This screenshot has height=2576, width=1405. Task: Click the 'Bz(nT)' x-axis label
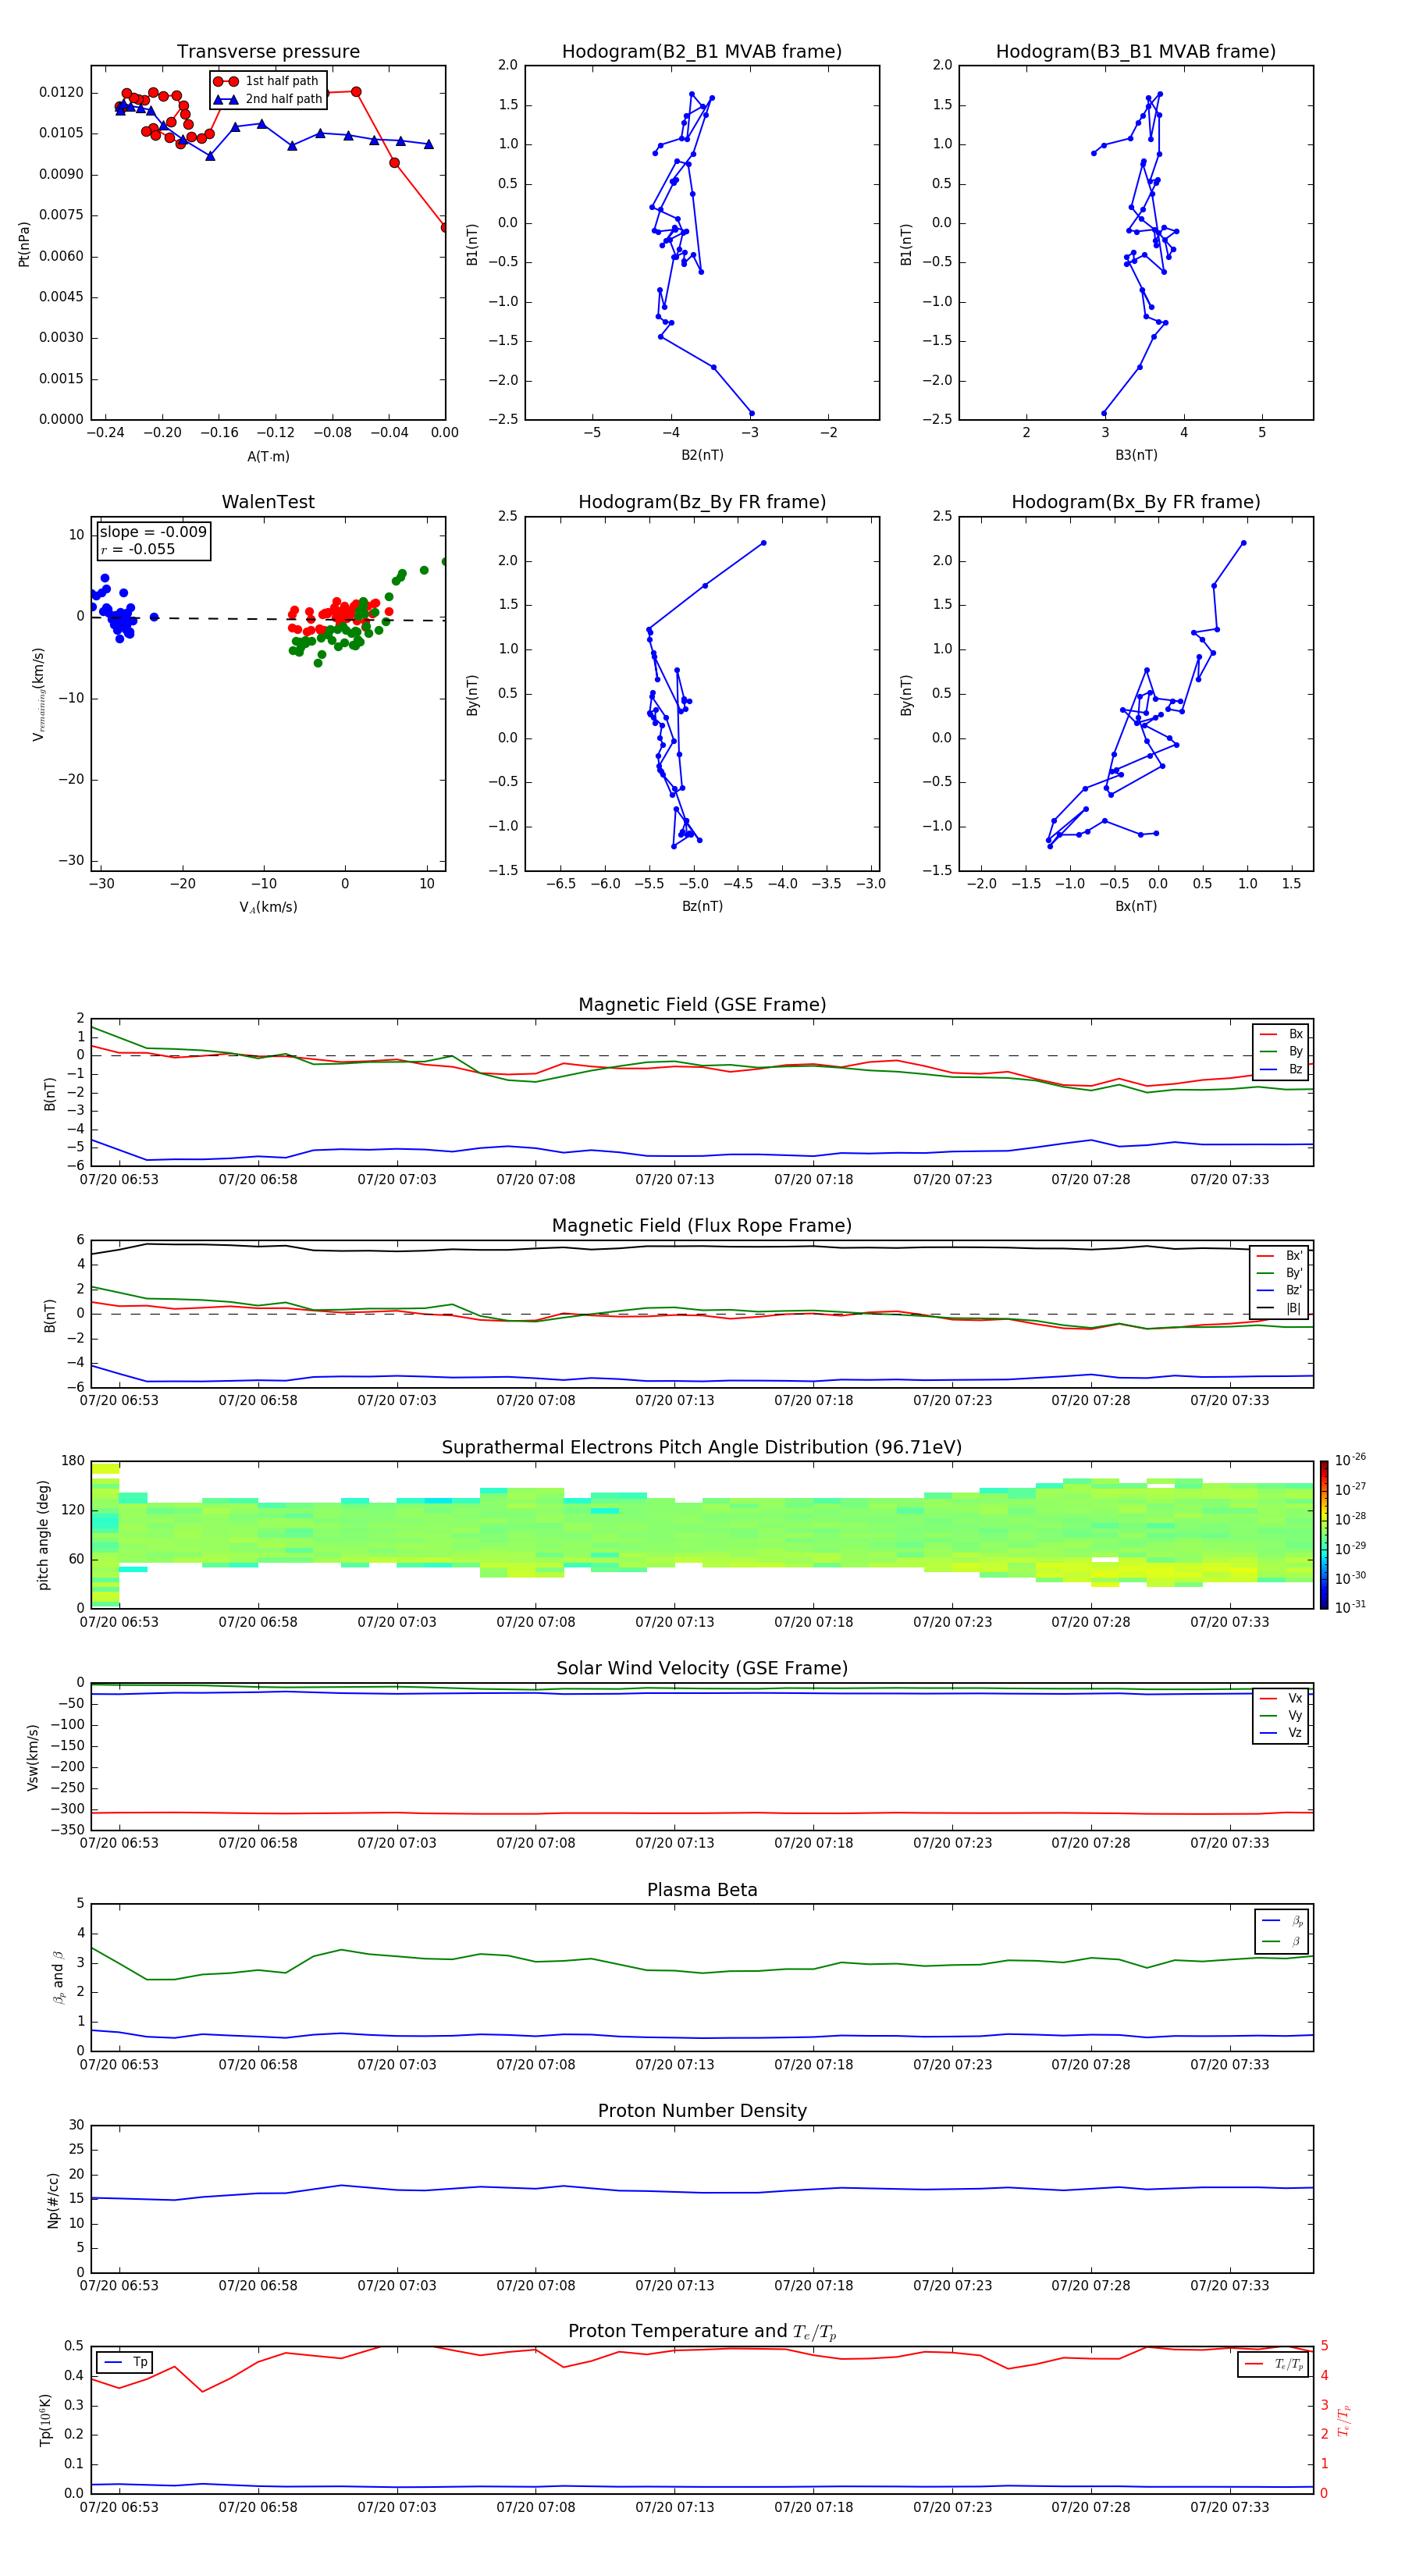(702, 906)
